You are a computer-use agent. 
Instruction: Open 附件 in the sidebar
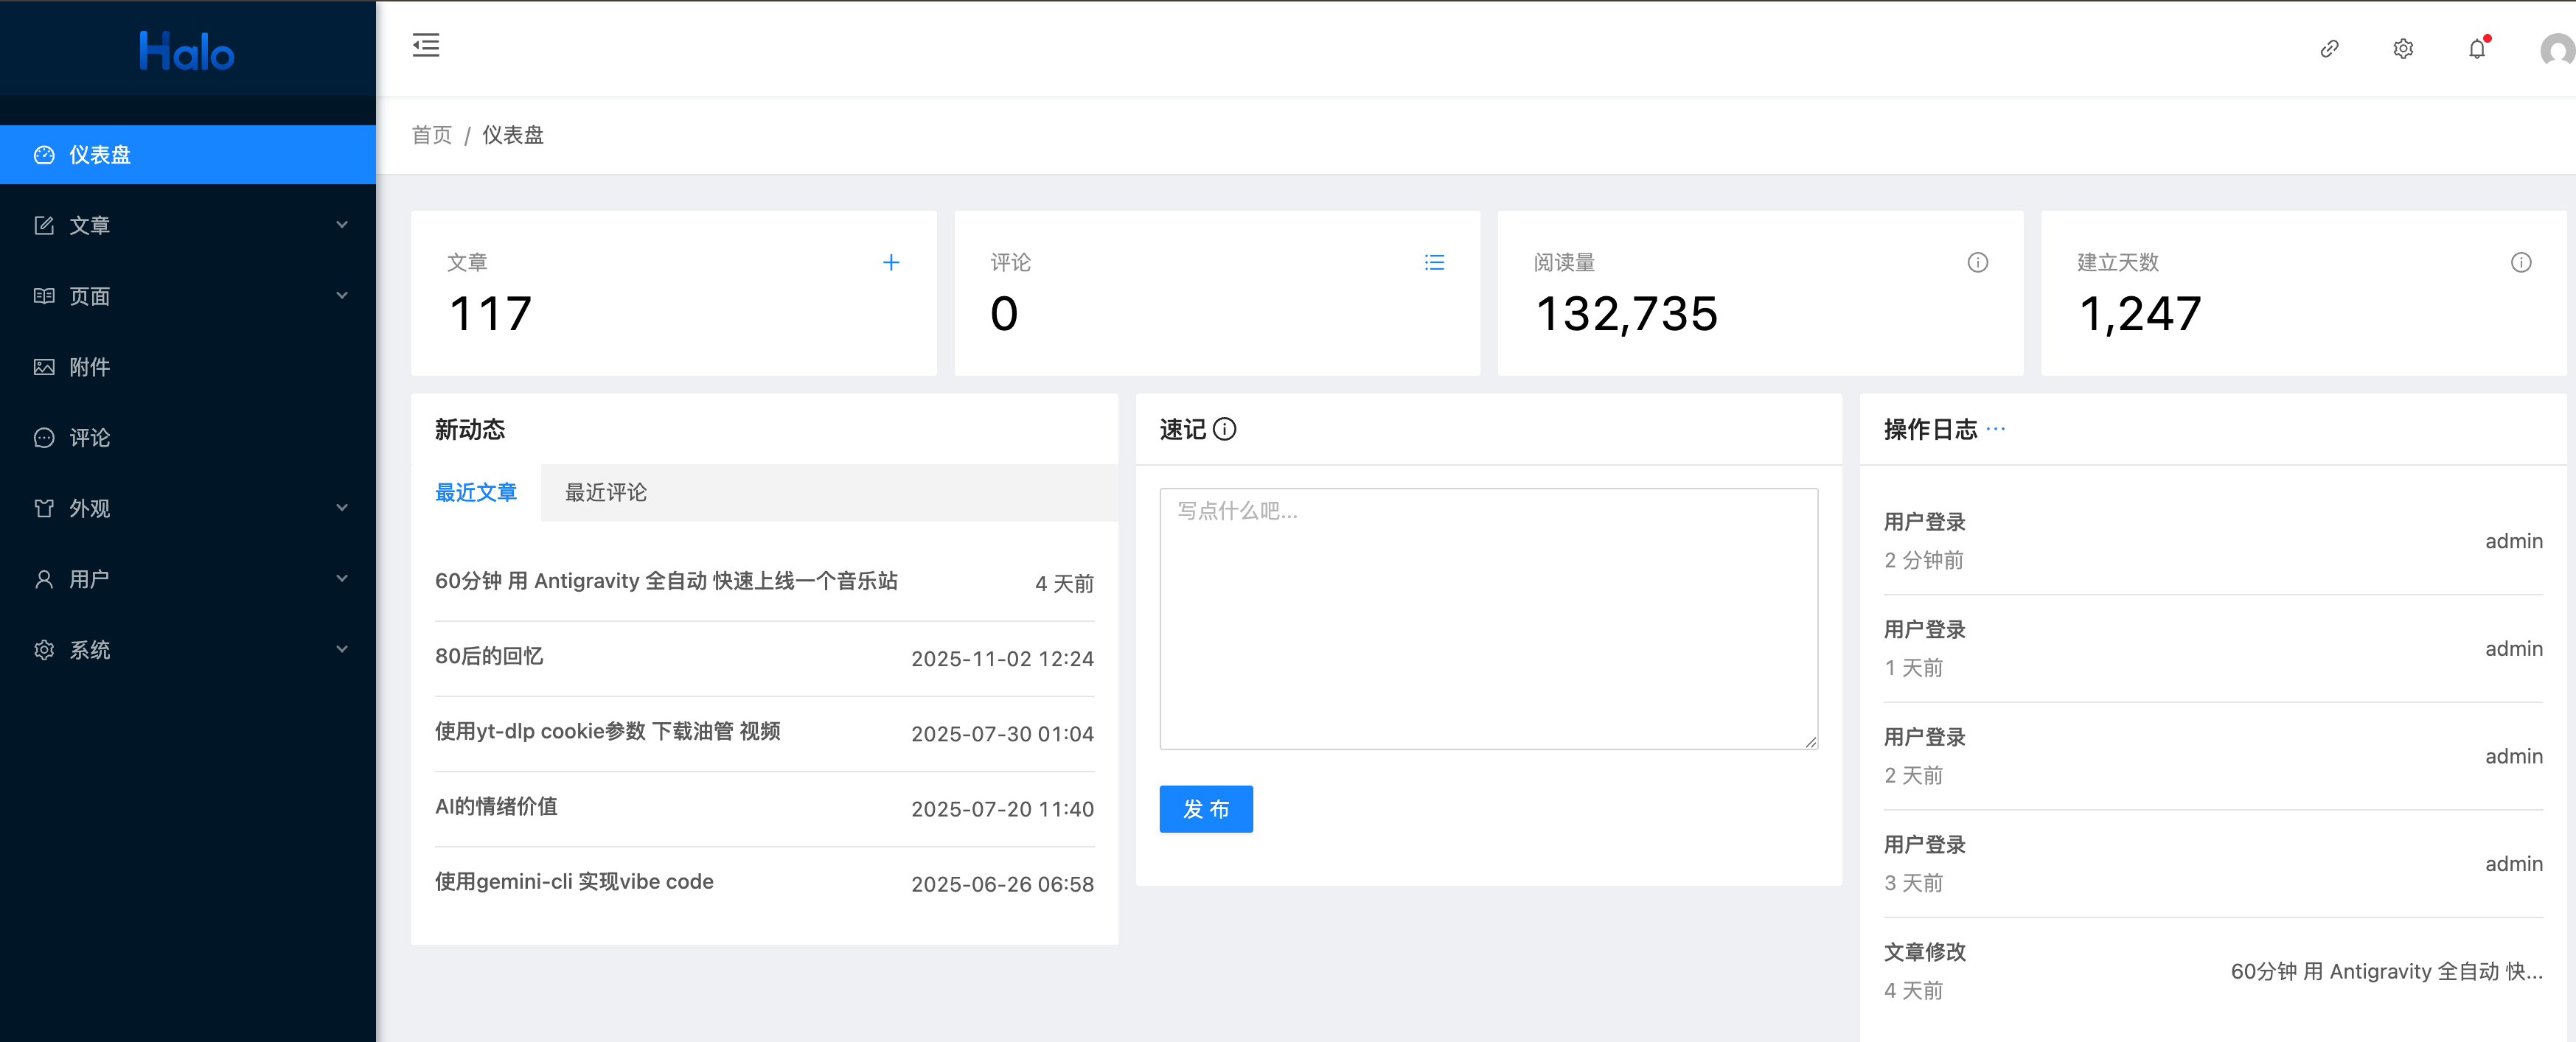(90, 367)
